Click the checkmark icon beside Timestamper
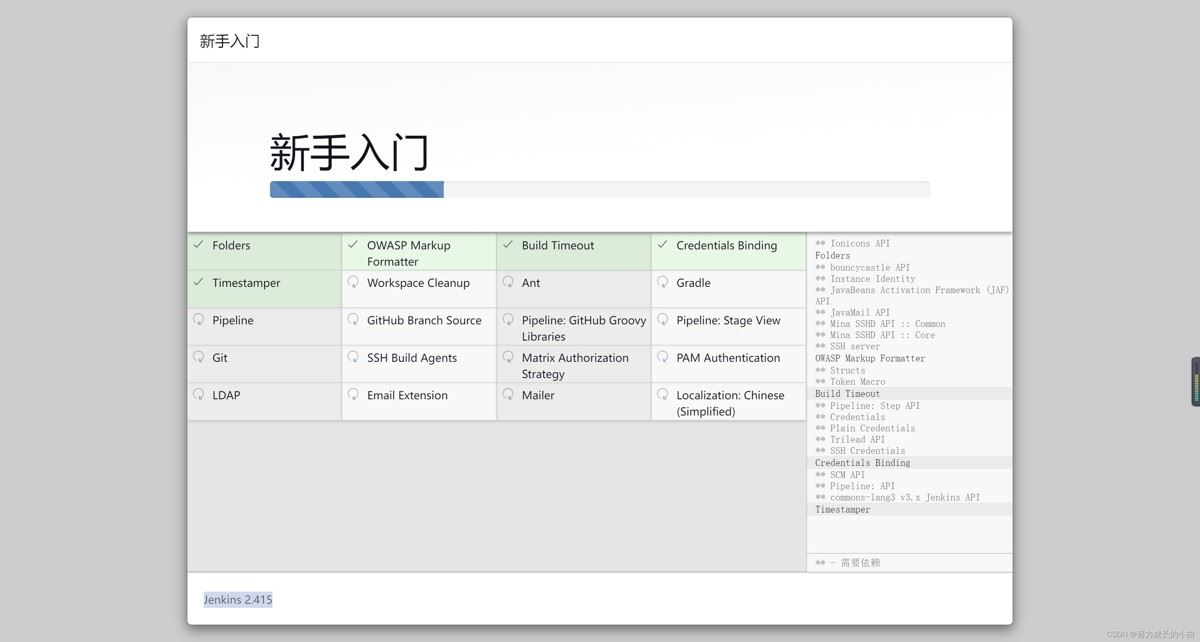 pyautogui.click(x=198, y=283)
